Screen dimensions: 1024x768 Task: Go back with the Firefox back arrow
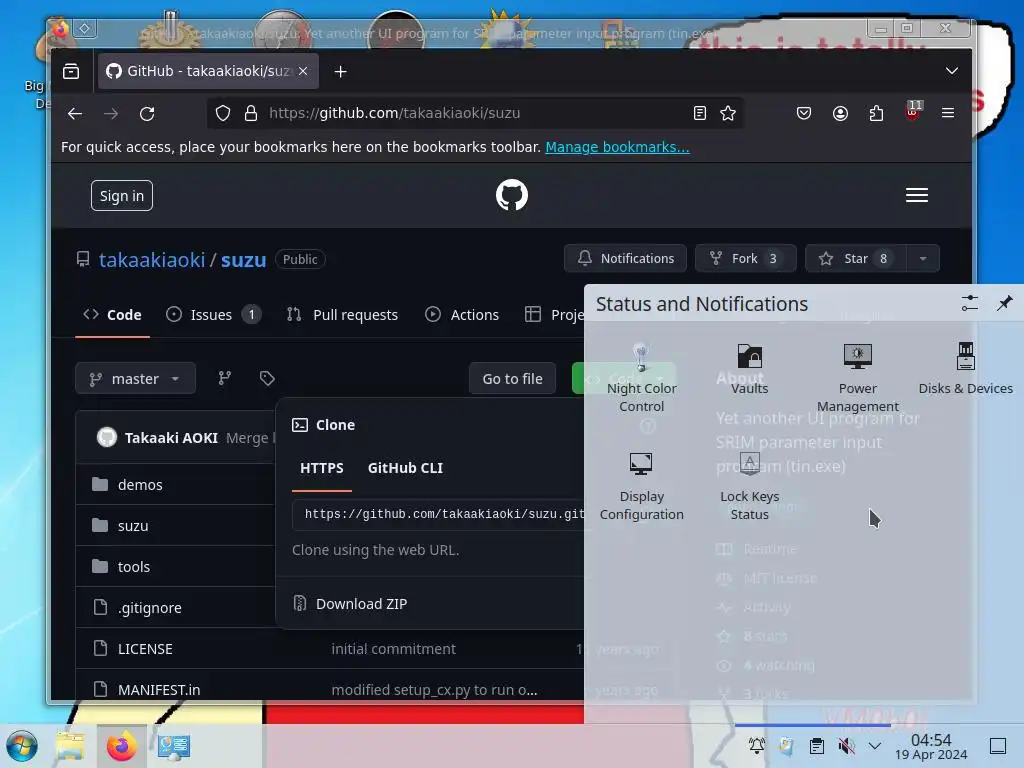pyautogui.click(x=75, y=114)
